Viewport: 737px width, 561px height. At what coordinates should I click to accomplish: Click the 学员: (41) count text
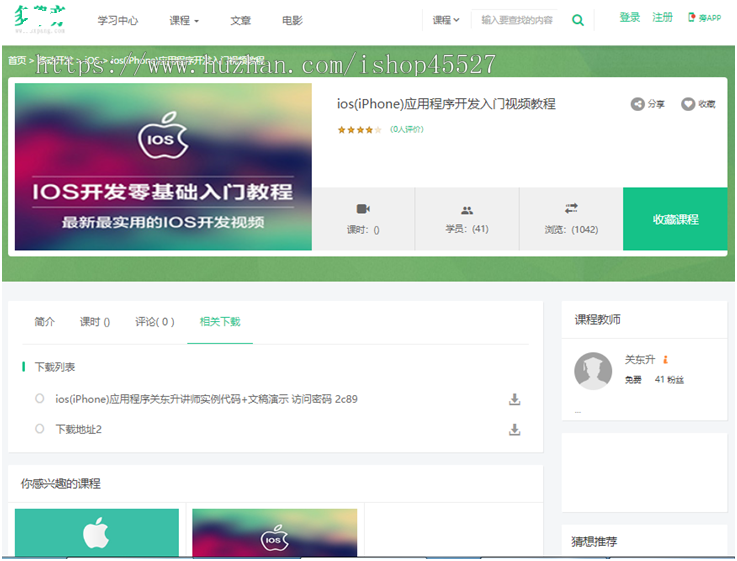[467, 229]
